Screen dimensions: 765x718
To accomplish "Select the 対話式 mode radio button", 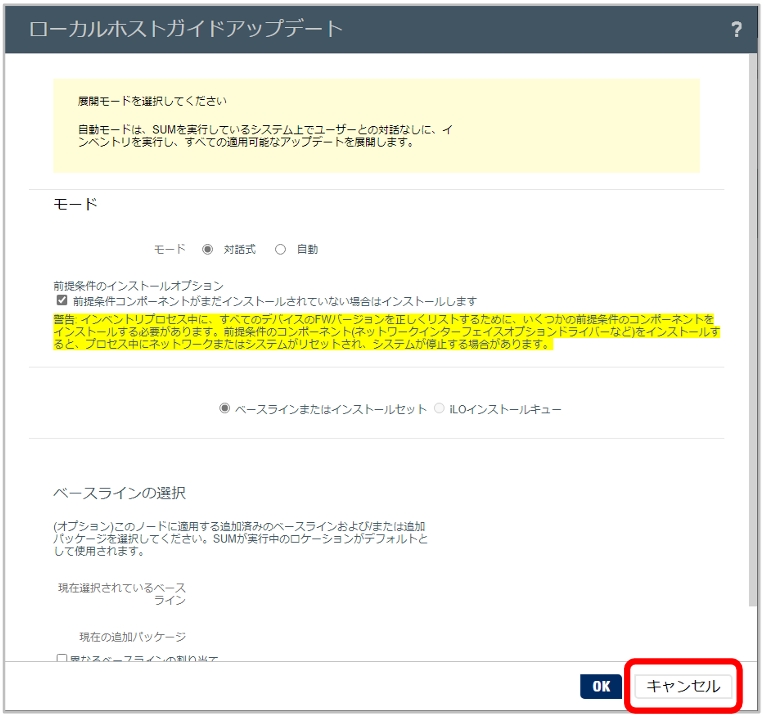I will click(x=207, y=249).
